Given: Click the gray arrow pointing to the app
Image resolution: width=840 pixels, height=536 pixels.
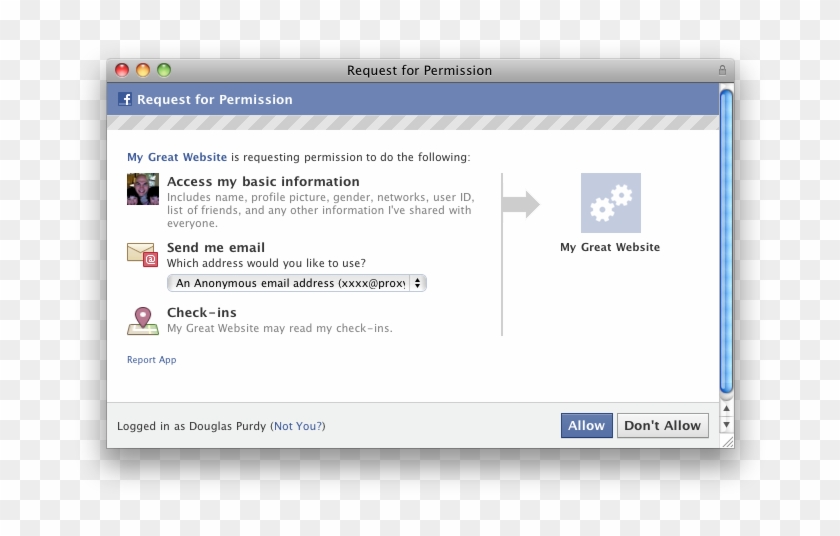Looking at the screenshot, I should coord(520,204).
